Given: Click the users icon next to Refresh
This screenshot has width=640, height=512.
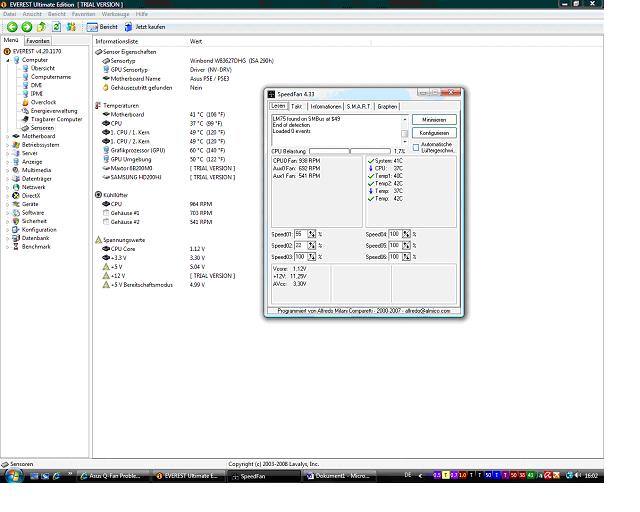Looking at the screenshot, I should tap(71, 27).
